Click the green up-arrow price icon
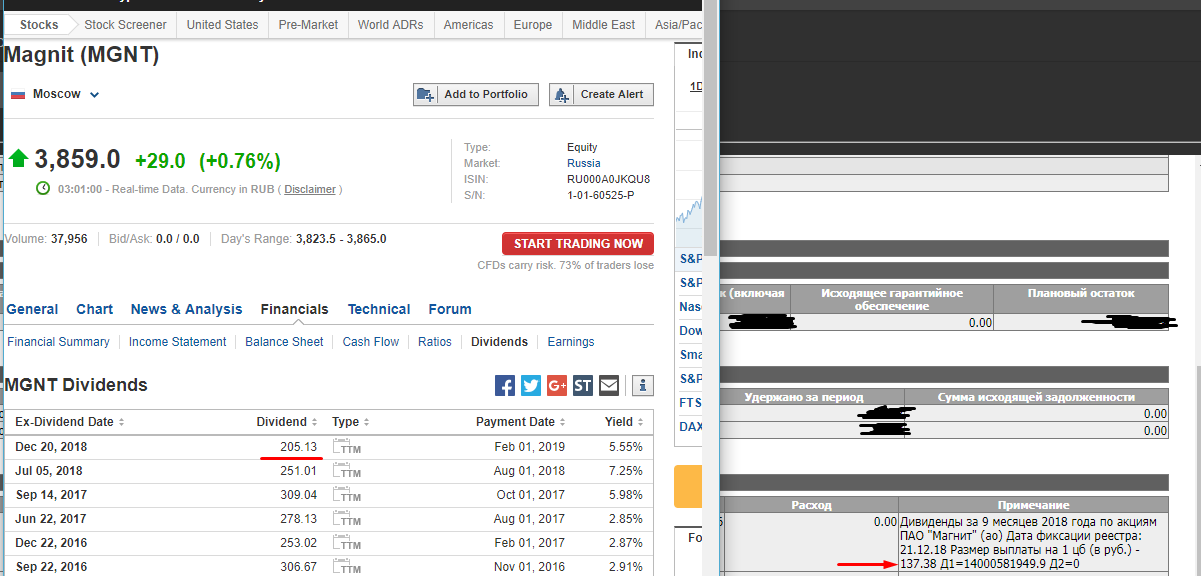The image size is (1201, 576). (x=19, y=158)
